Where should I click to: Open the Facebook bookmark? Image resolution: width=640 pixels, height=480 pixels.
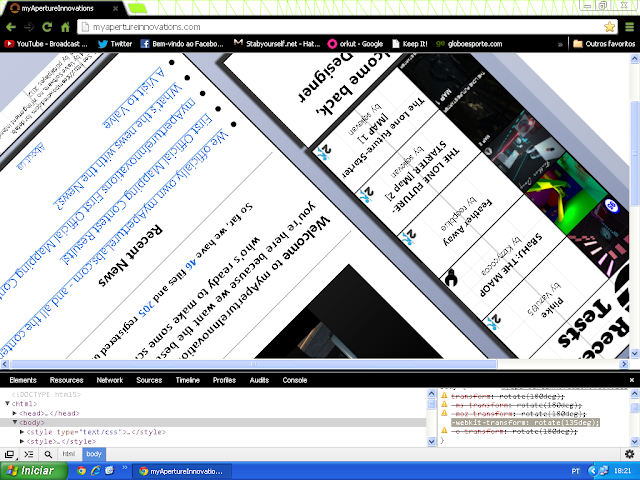coord(182,44)
